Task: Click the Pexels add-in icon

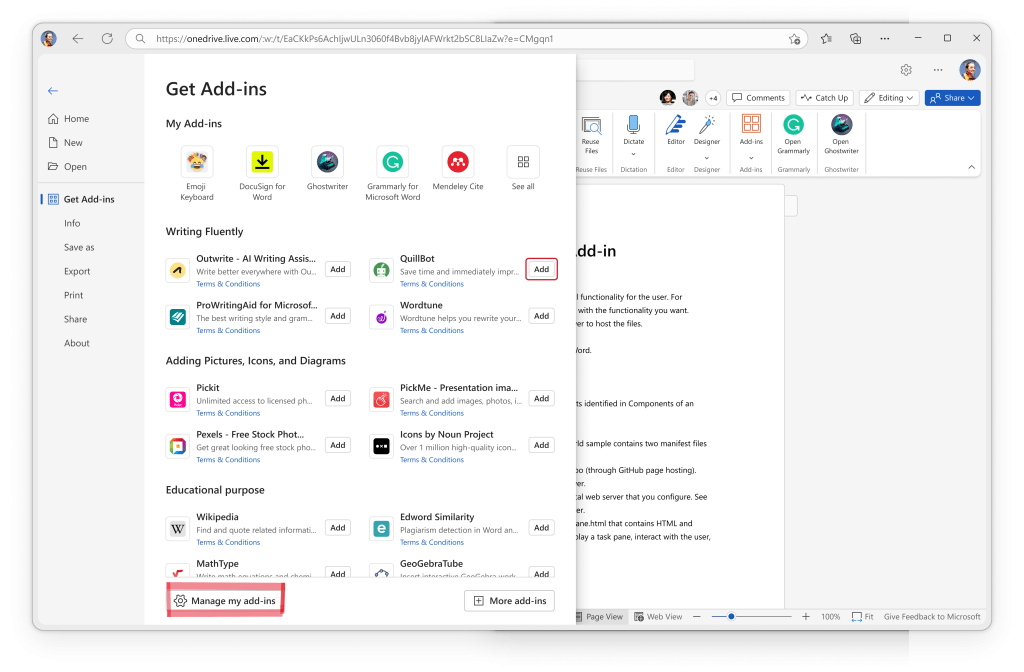Action: click(x=178, y=446)
